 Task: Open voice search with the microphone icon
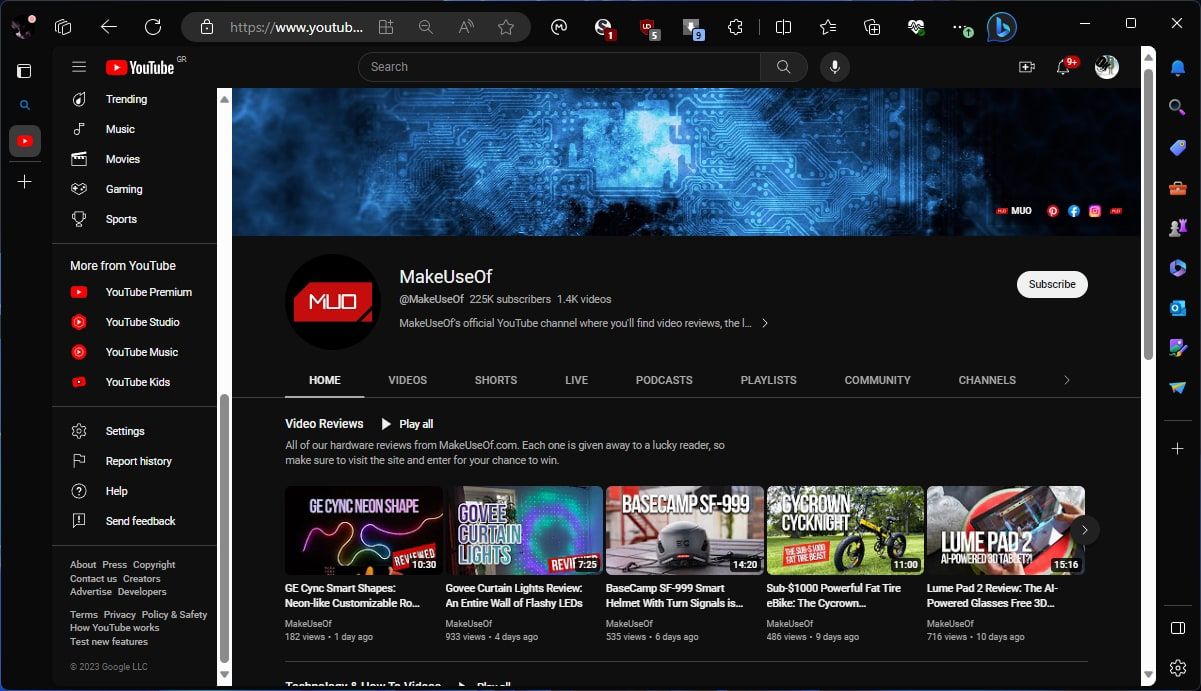[x=834, y=66]
